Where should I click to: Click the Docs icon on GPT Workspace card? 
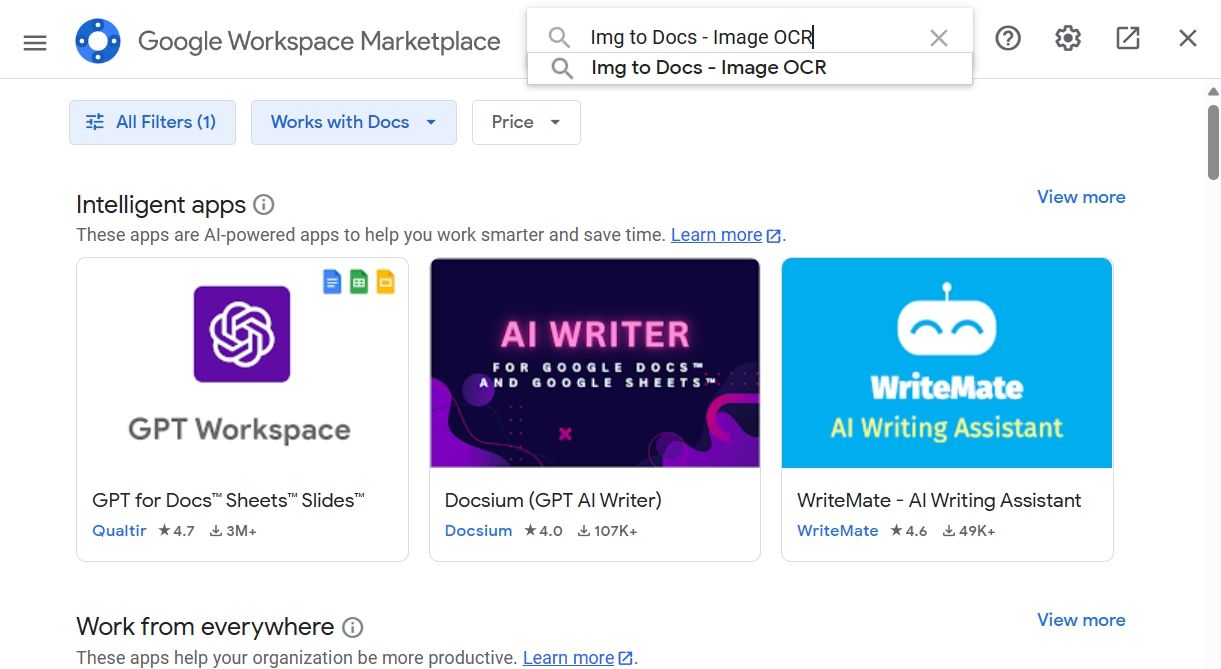tap(331, 281)
